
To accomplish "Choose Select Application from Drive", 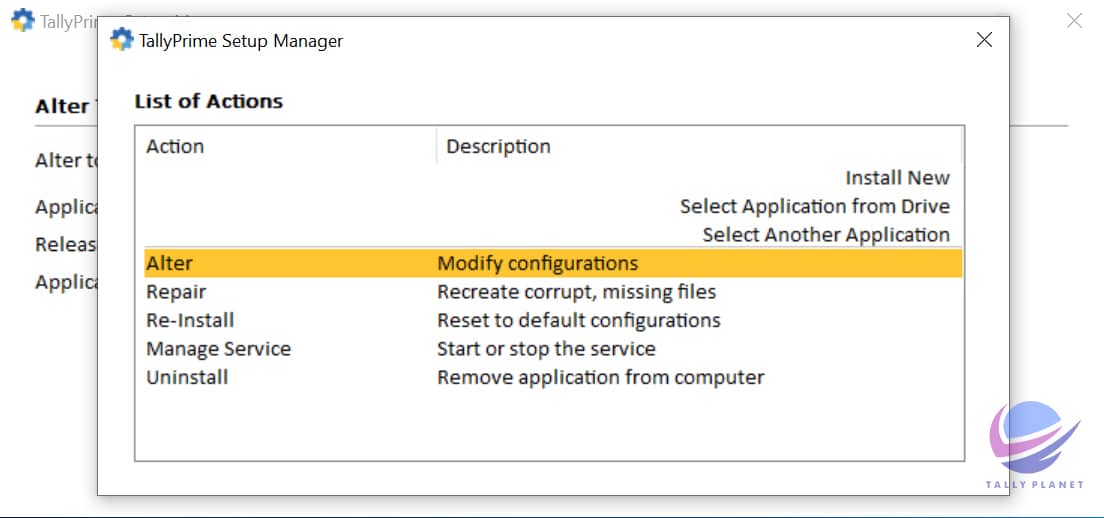I will [814, 206].
